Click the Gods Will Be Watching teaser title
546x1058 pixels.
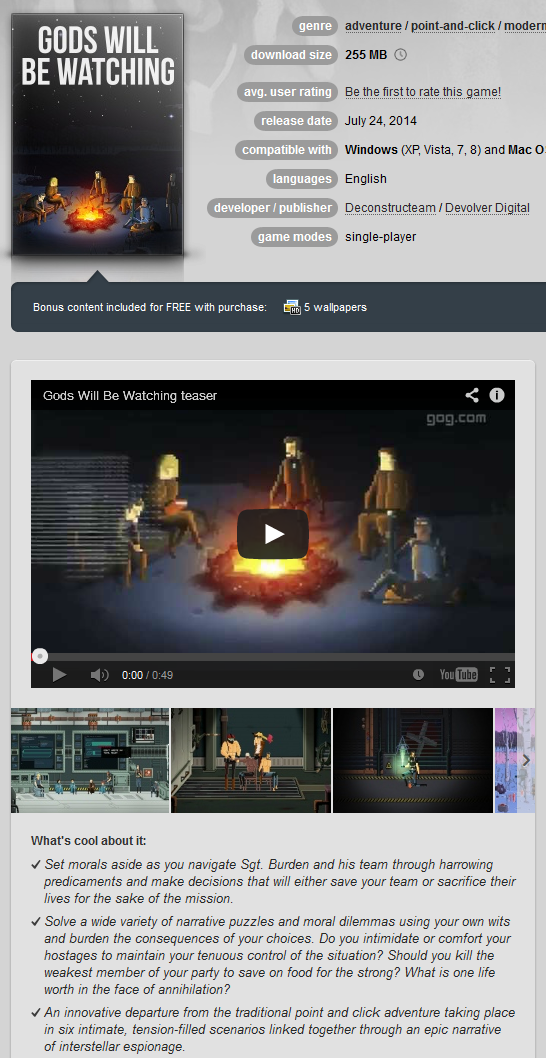pos(130,395)
